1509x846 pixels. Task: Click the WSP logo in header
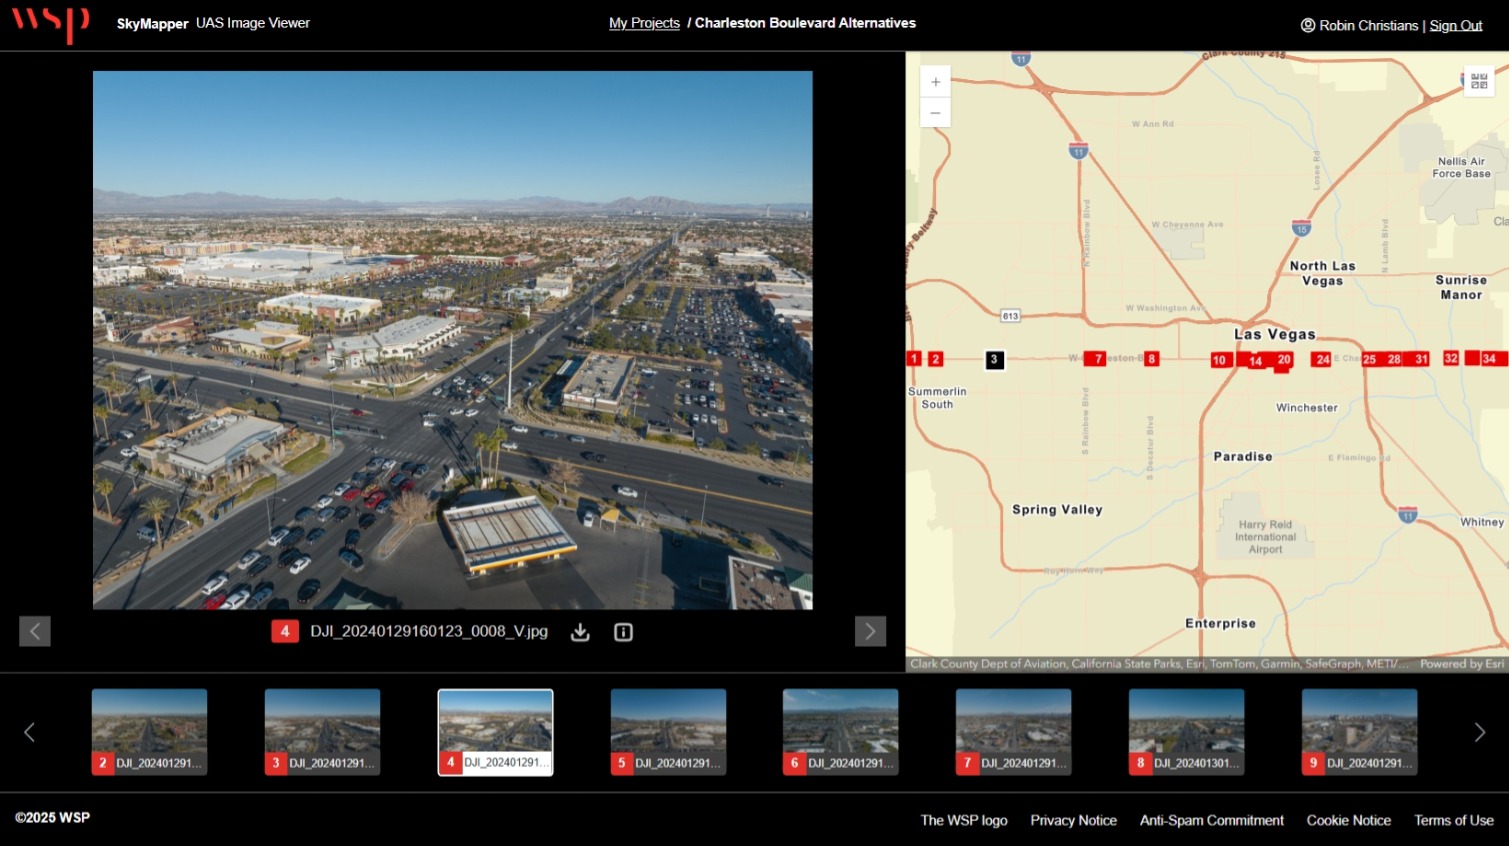pyautogui.click(x=51, y=23)
